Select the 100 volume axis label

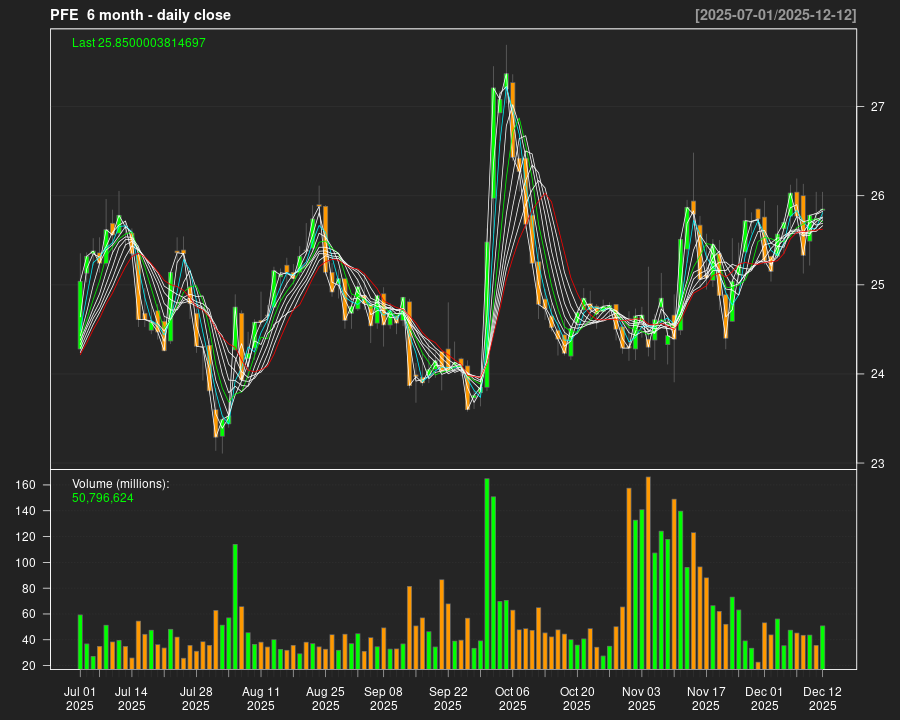click(x=53, y=563)
